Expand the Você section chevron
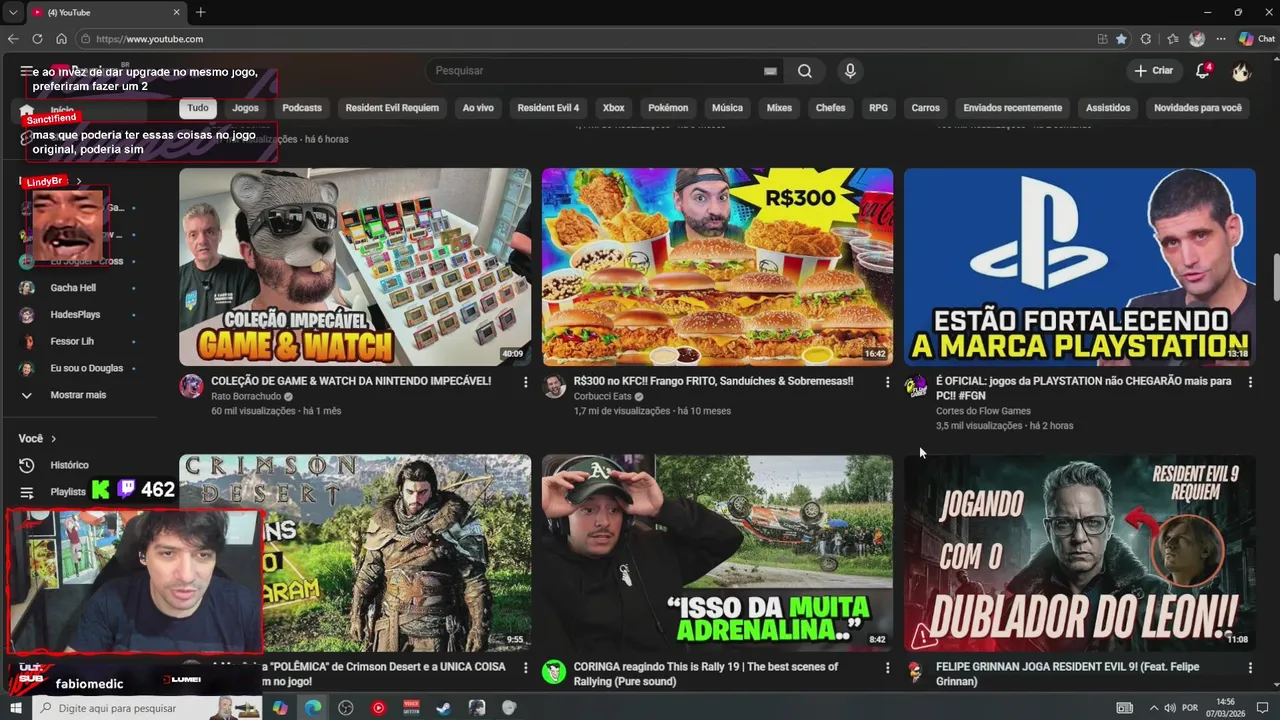This screenshot has height=720, width=1280. pyautogui.click(x=54, y=439)
